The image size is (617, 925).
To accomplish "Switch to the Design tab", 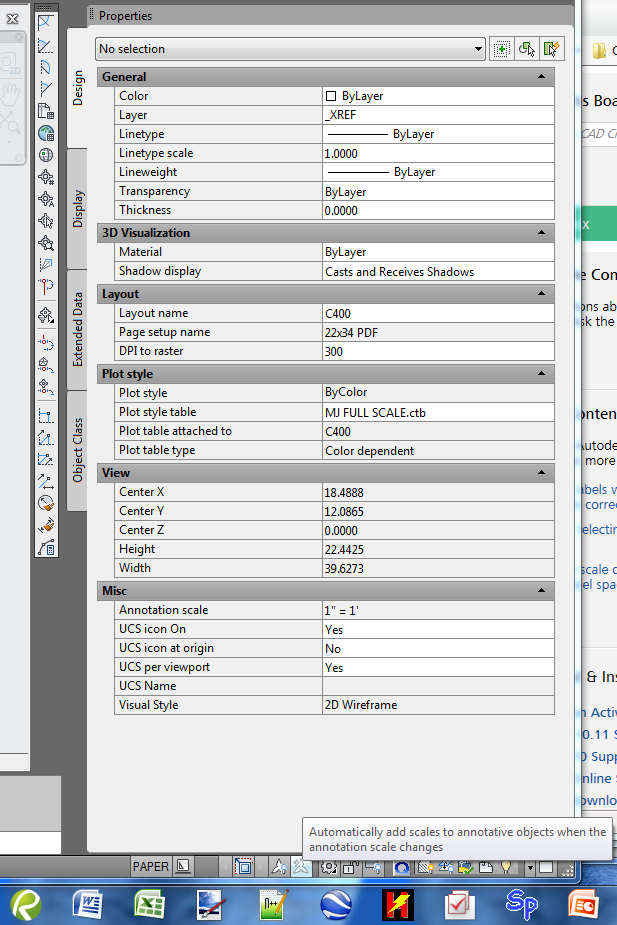I will point(78,88).
